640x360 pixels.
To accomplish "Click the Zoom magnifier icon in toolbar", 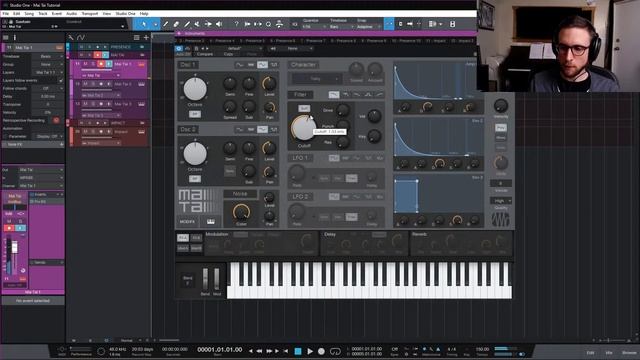I will tap(268, 24).
